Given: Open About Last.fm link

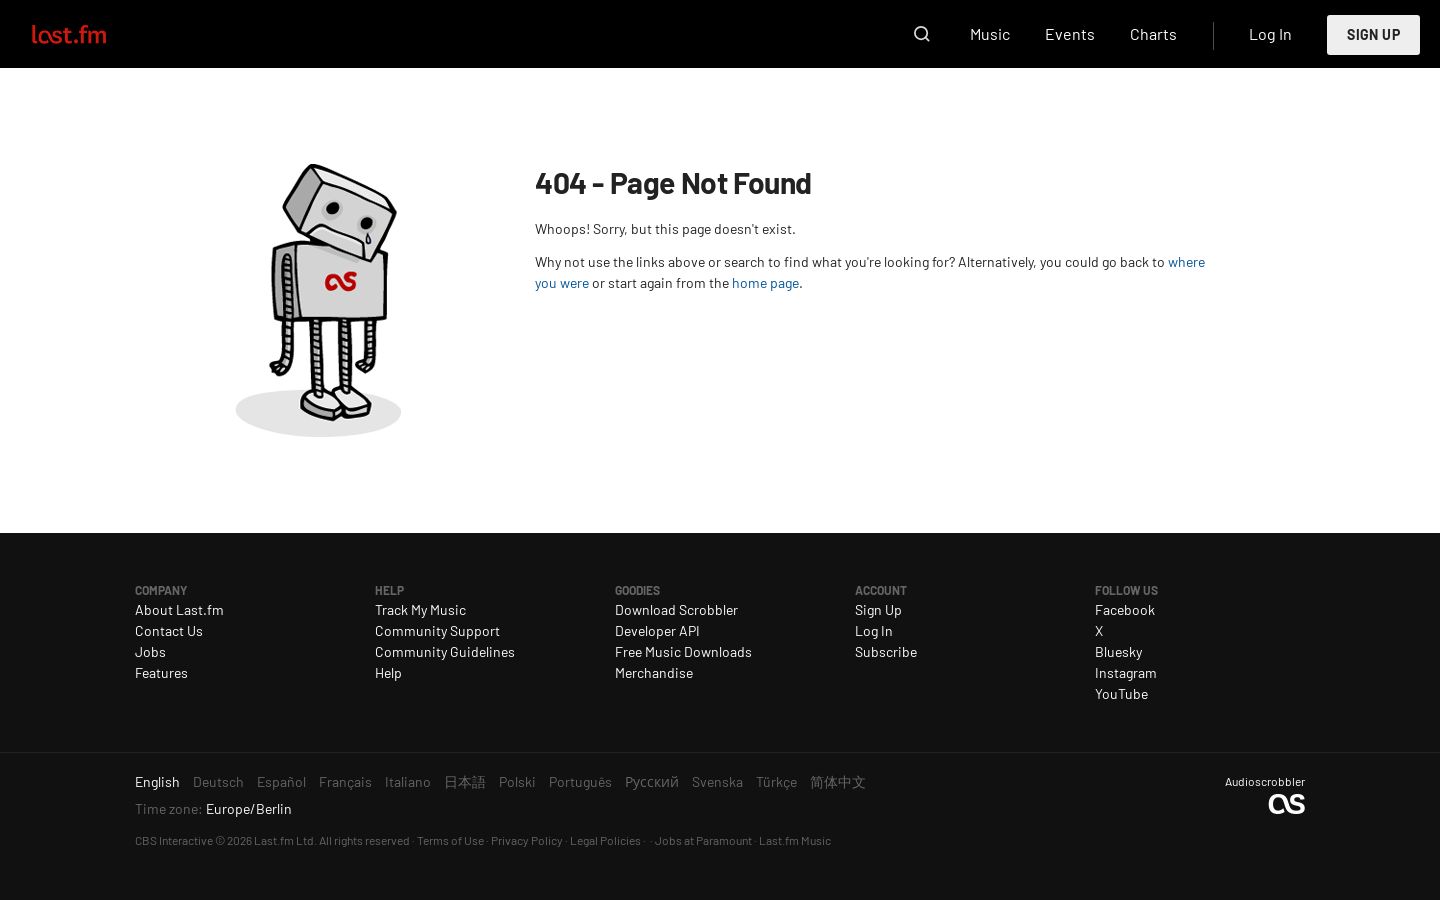Looking at the screenshot, I should tap(179, 610).
